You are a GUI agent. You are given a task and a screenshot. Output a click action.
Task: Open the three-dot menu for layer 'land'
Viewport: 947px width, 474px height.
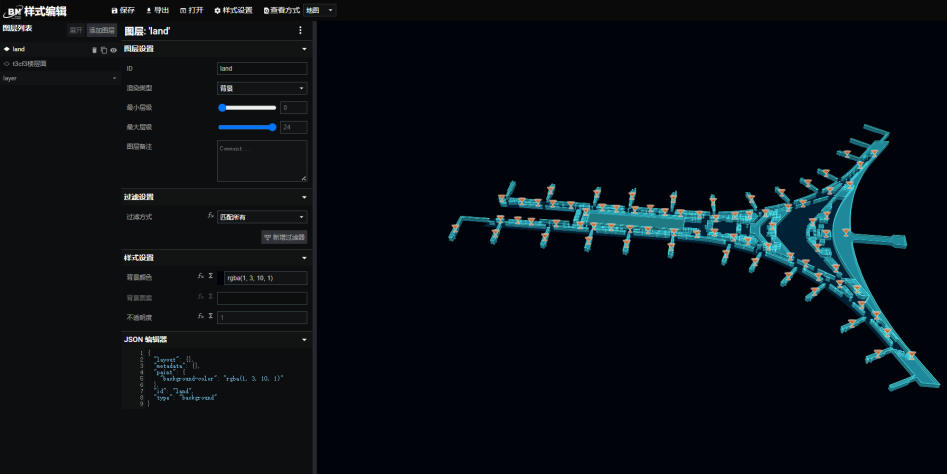[300, 31]
